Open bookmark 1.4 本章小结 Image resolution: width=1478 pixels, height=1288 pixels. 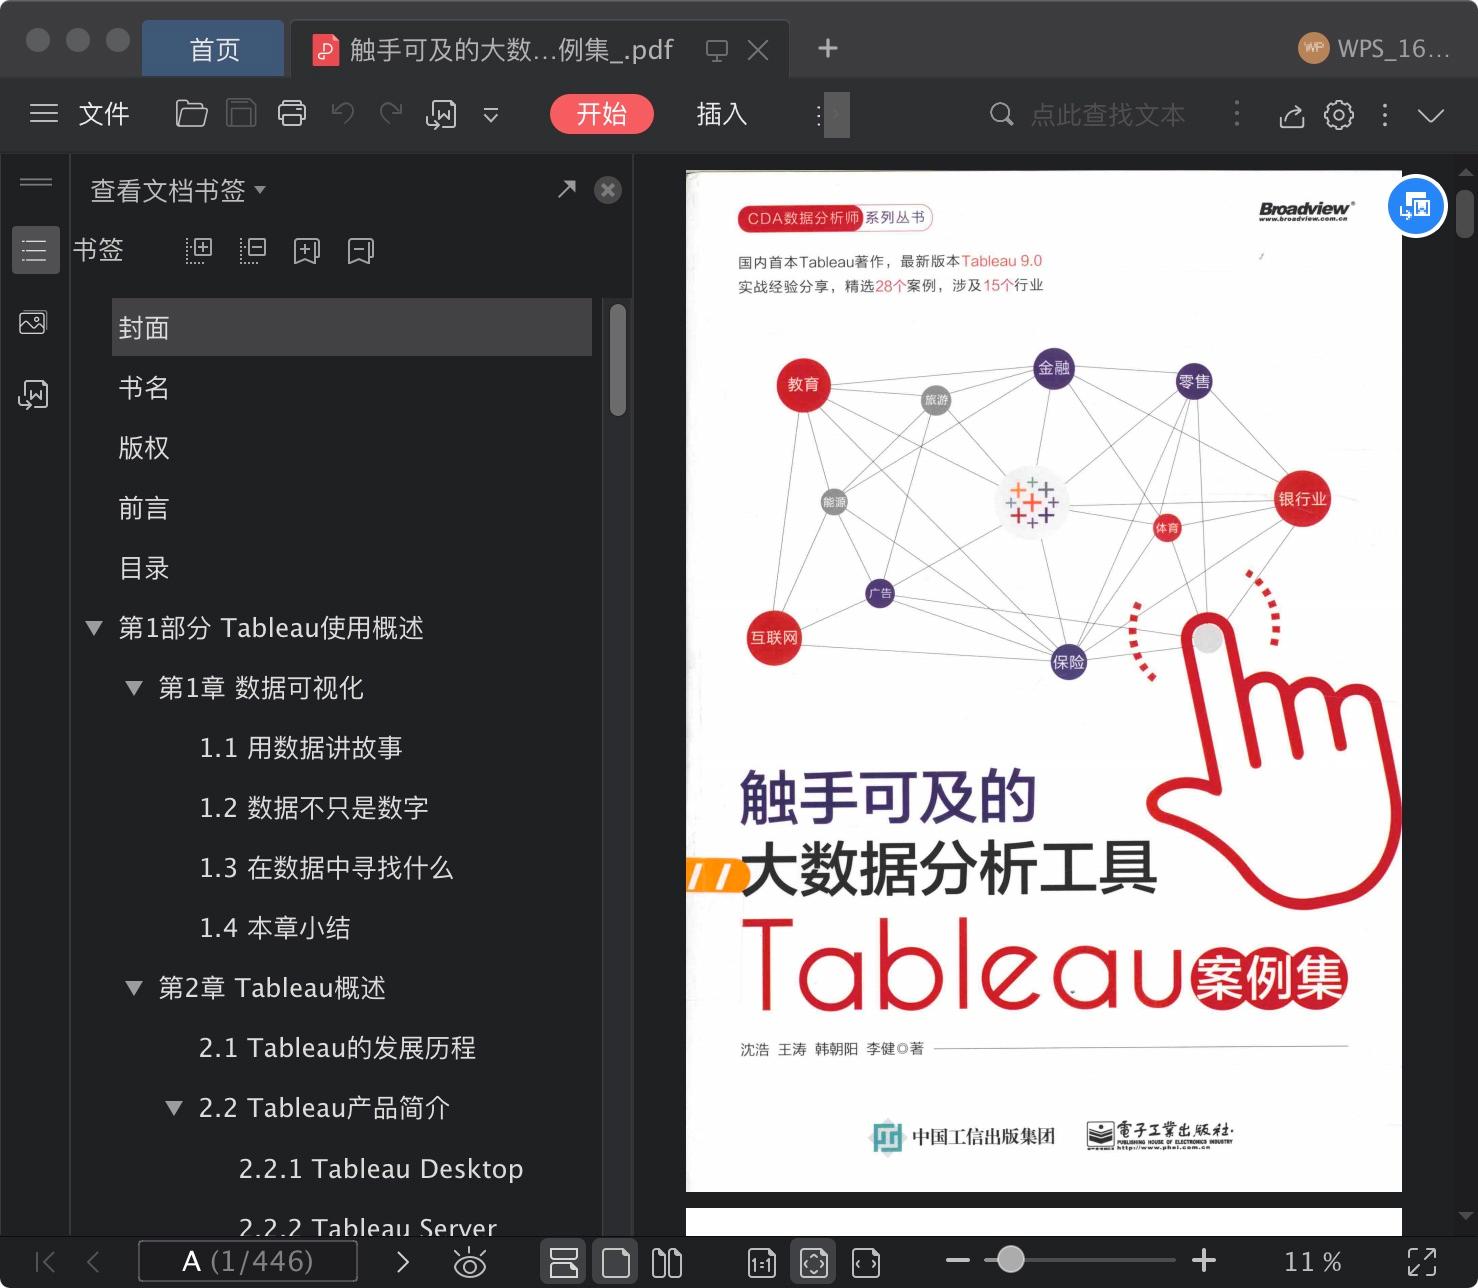click(x=275, y=928)
